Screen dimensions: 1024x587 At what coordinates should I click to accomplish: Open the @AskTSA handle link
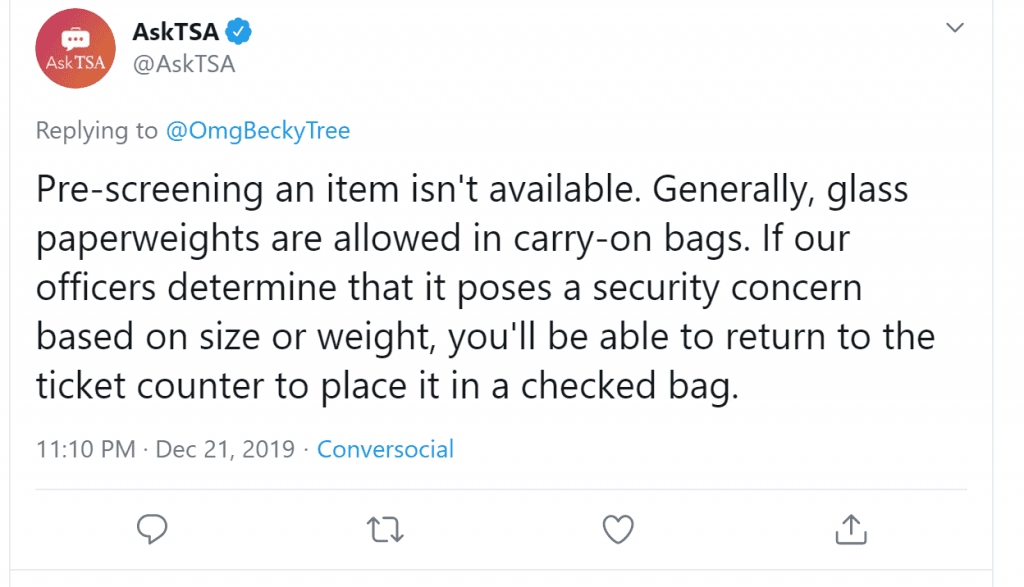pos(184,64)
